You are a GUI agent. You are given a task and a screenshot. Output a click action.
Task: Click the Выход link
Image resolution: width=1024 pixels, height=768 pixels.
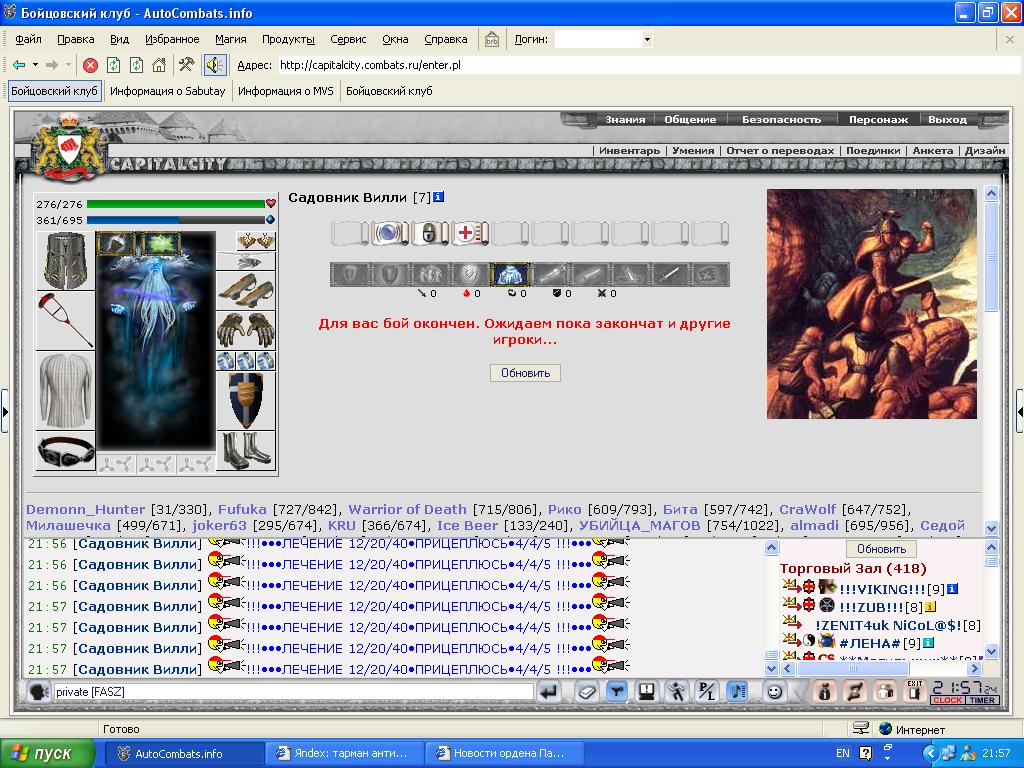click(x=947, y=120)
